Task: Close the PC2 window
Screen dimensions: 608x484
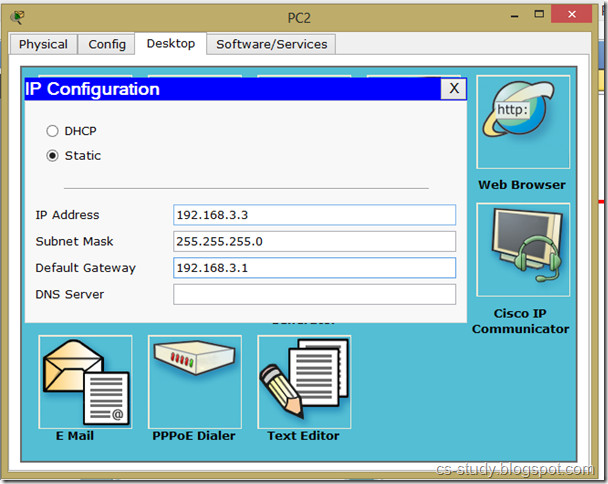Action: click(572, 14)
